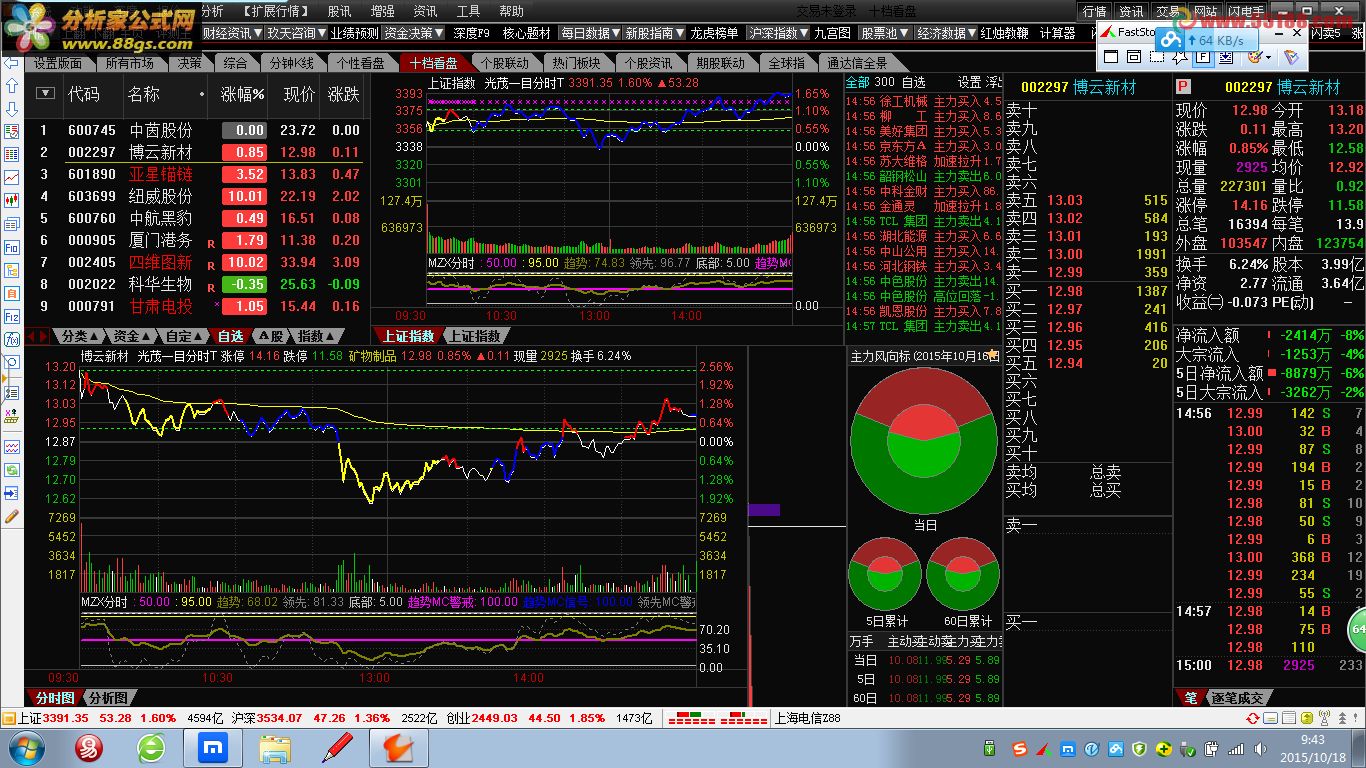
Task: Click 设置 in news feed header
Action: coord(969,82)
